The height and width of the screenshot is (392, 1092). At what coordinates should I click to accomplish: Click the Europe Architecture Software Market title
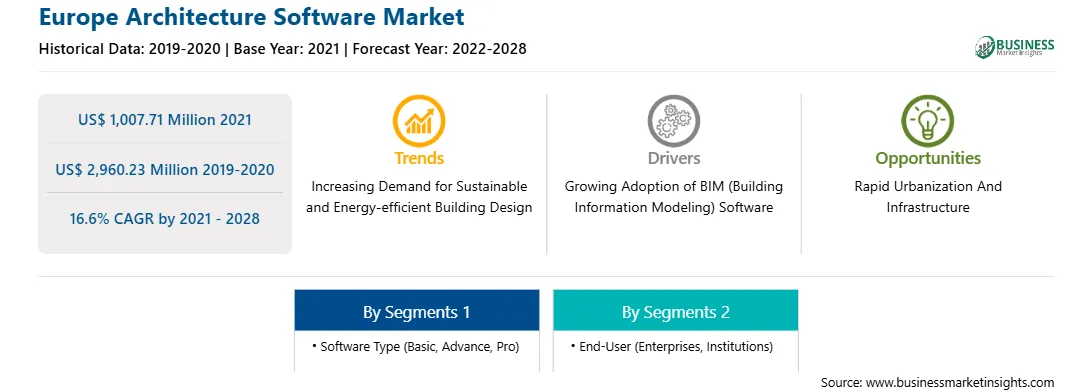click(x=251, y=16)
